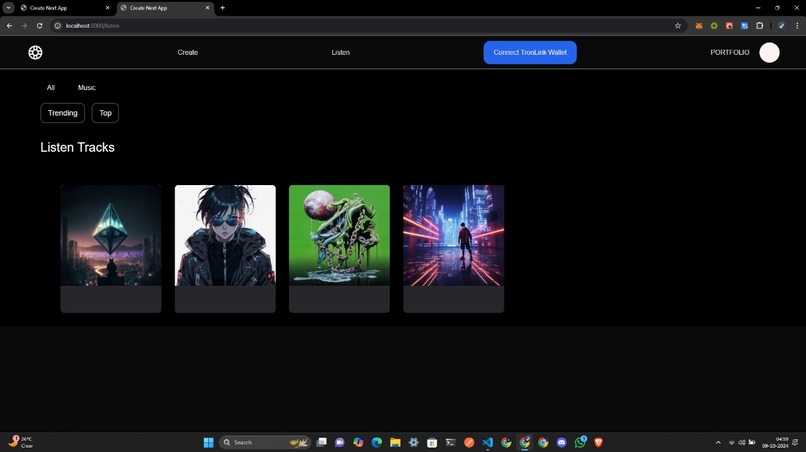Open Task View on the taskbar
This screenshot has width=806, height=452.
[x=322, y=442]
